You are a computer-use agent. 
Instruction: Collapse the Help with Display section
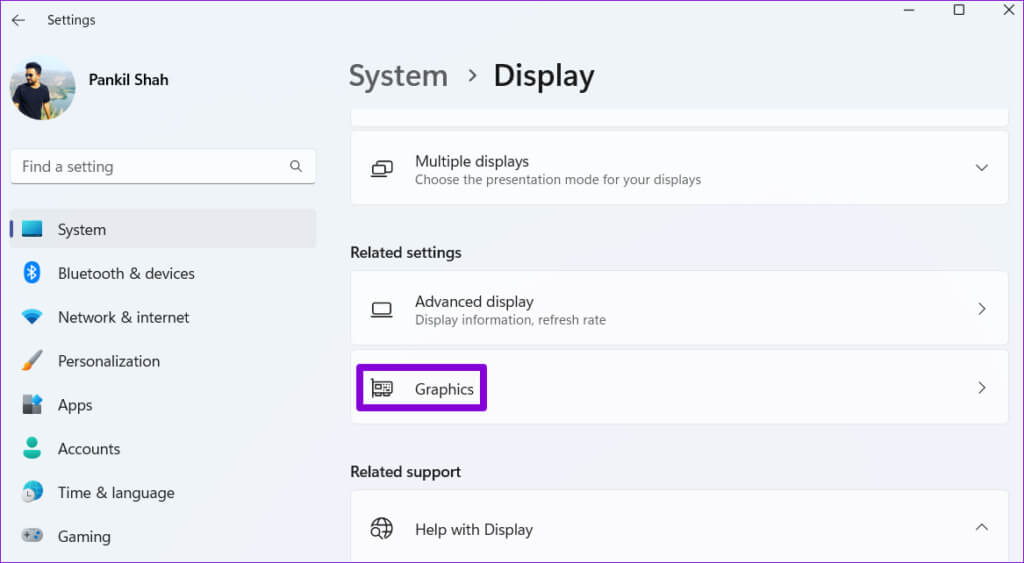click(981, 527)
